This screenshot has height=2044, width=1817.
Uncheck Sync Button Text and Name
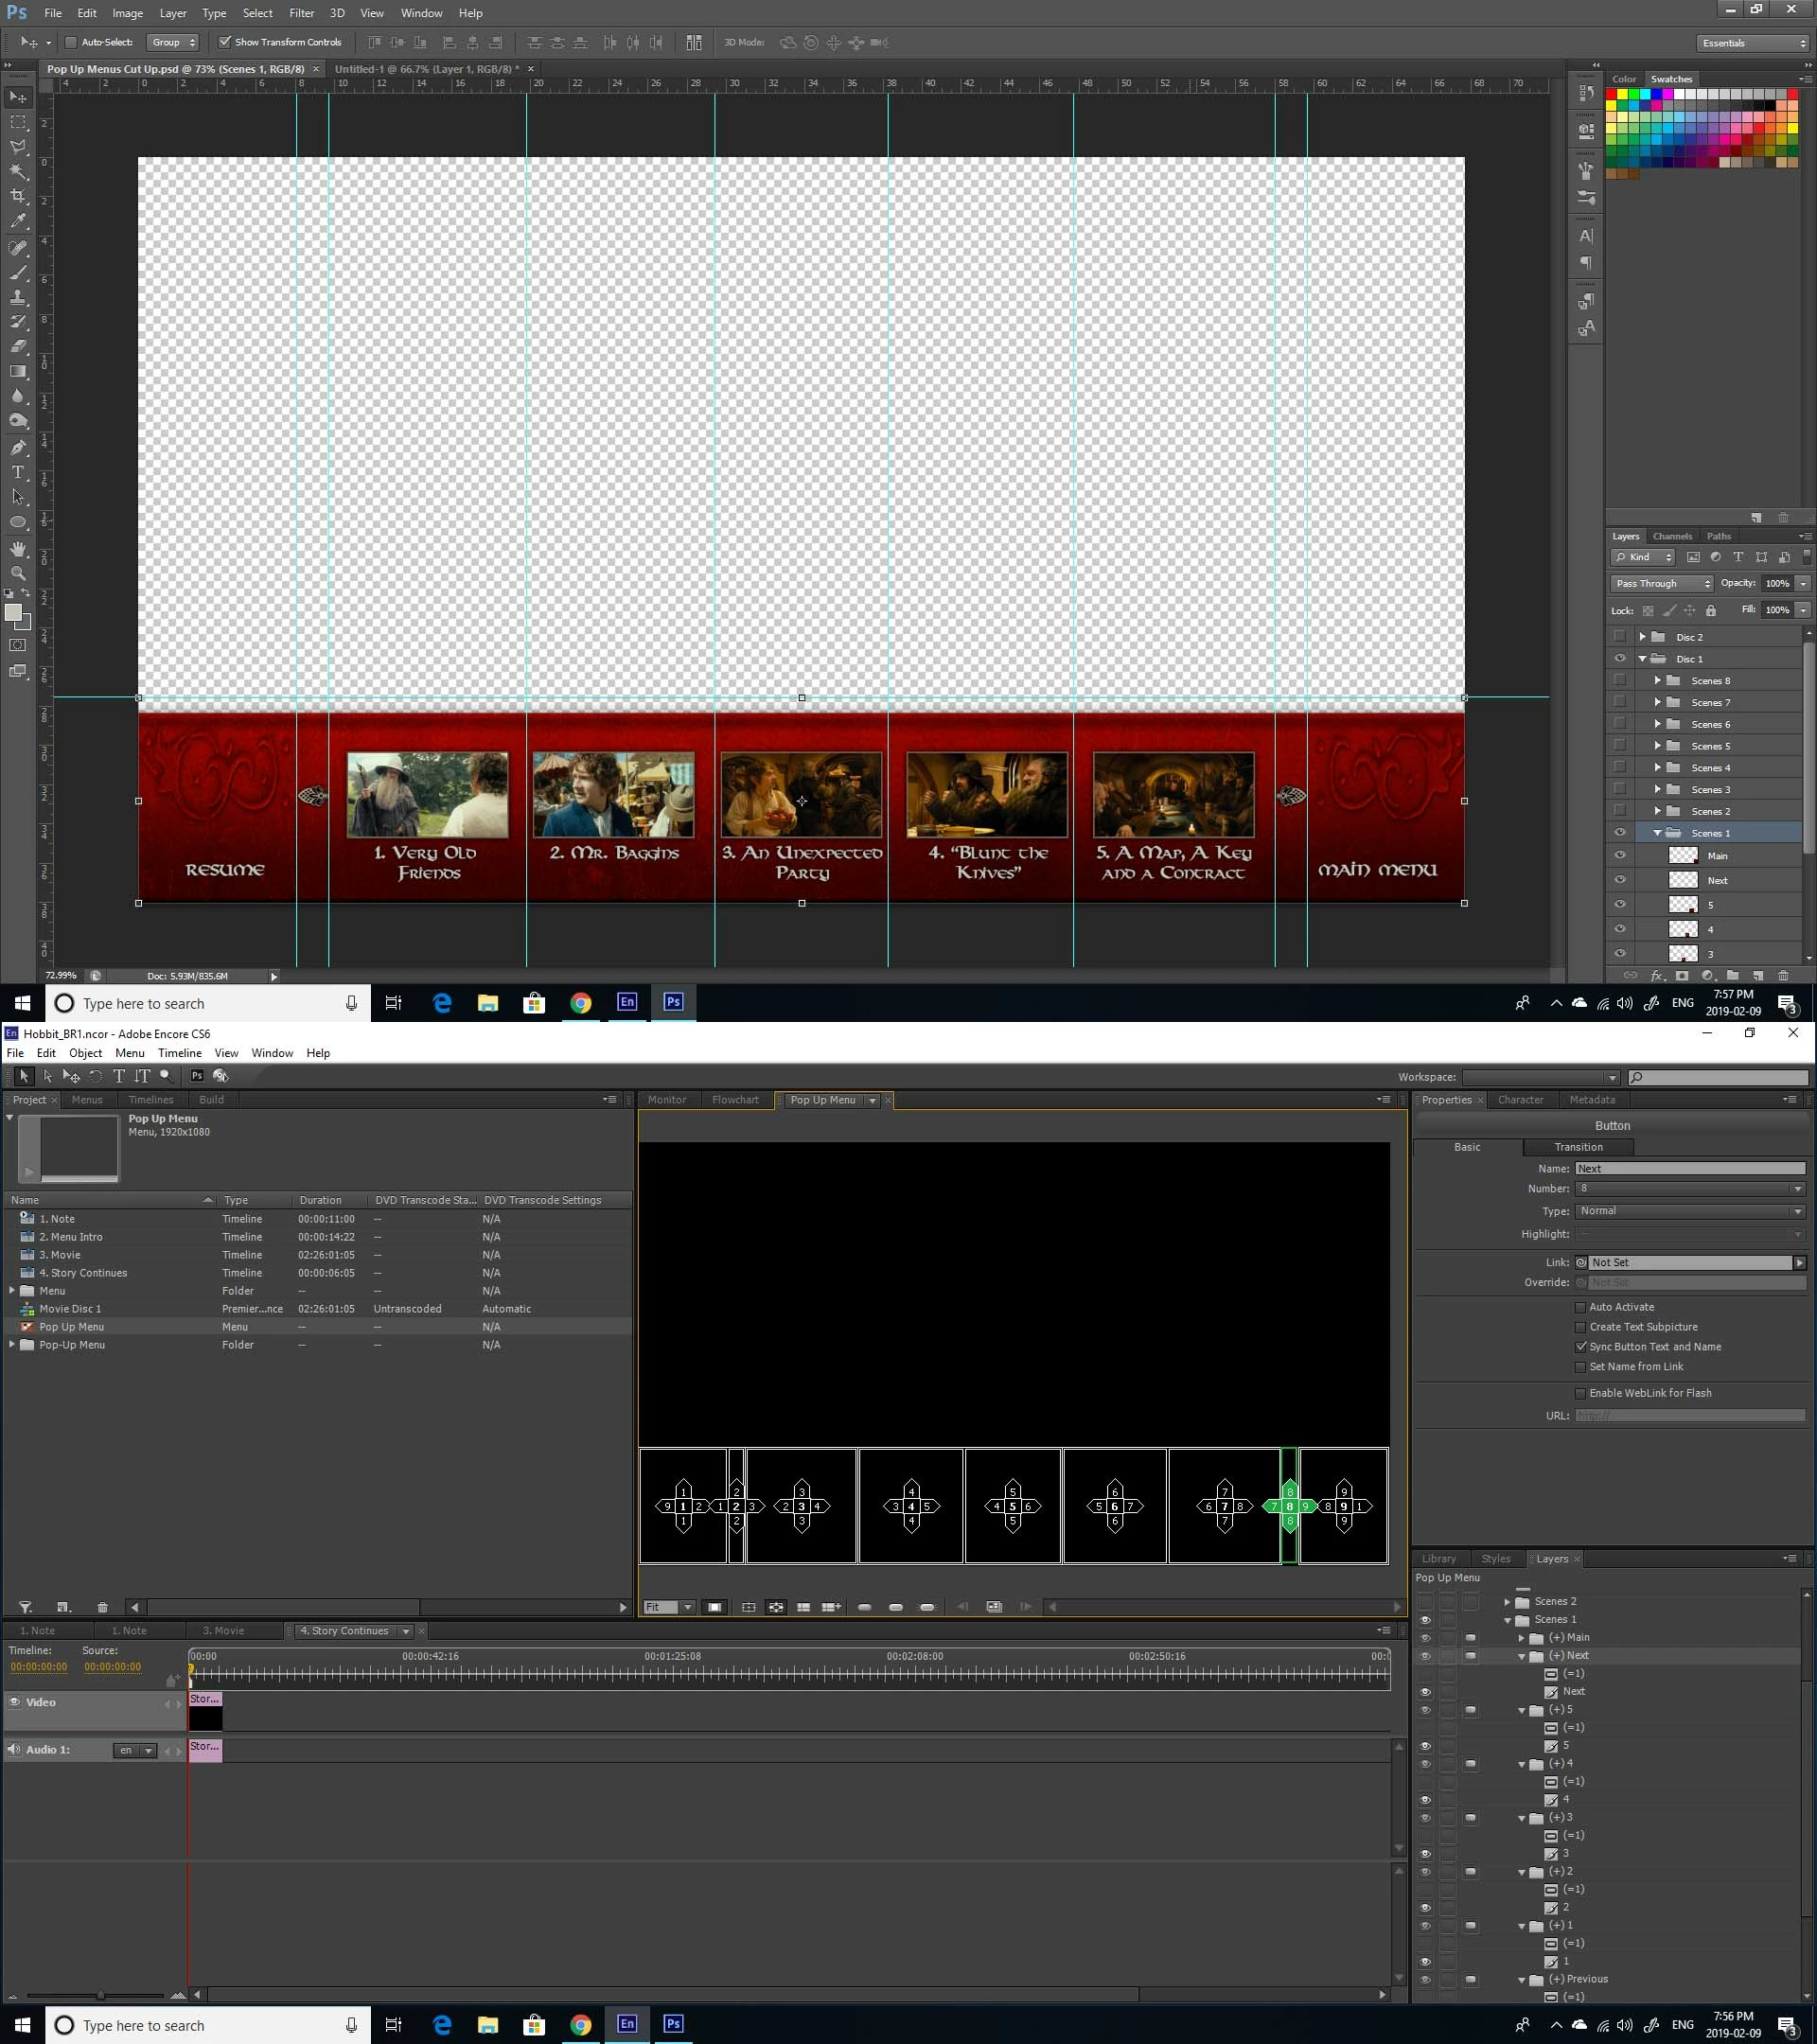(1580, 1347)
